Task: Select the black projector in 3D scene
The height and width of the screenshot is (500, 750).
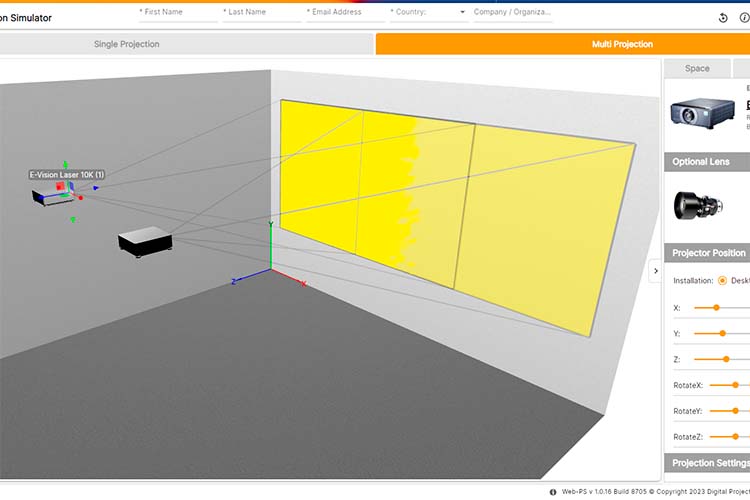Action: pos(145,242)
